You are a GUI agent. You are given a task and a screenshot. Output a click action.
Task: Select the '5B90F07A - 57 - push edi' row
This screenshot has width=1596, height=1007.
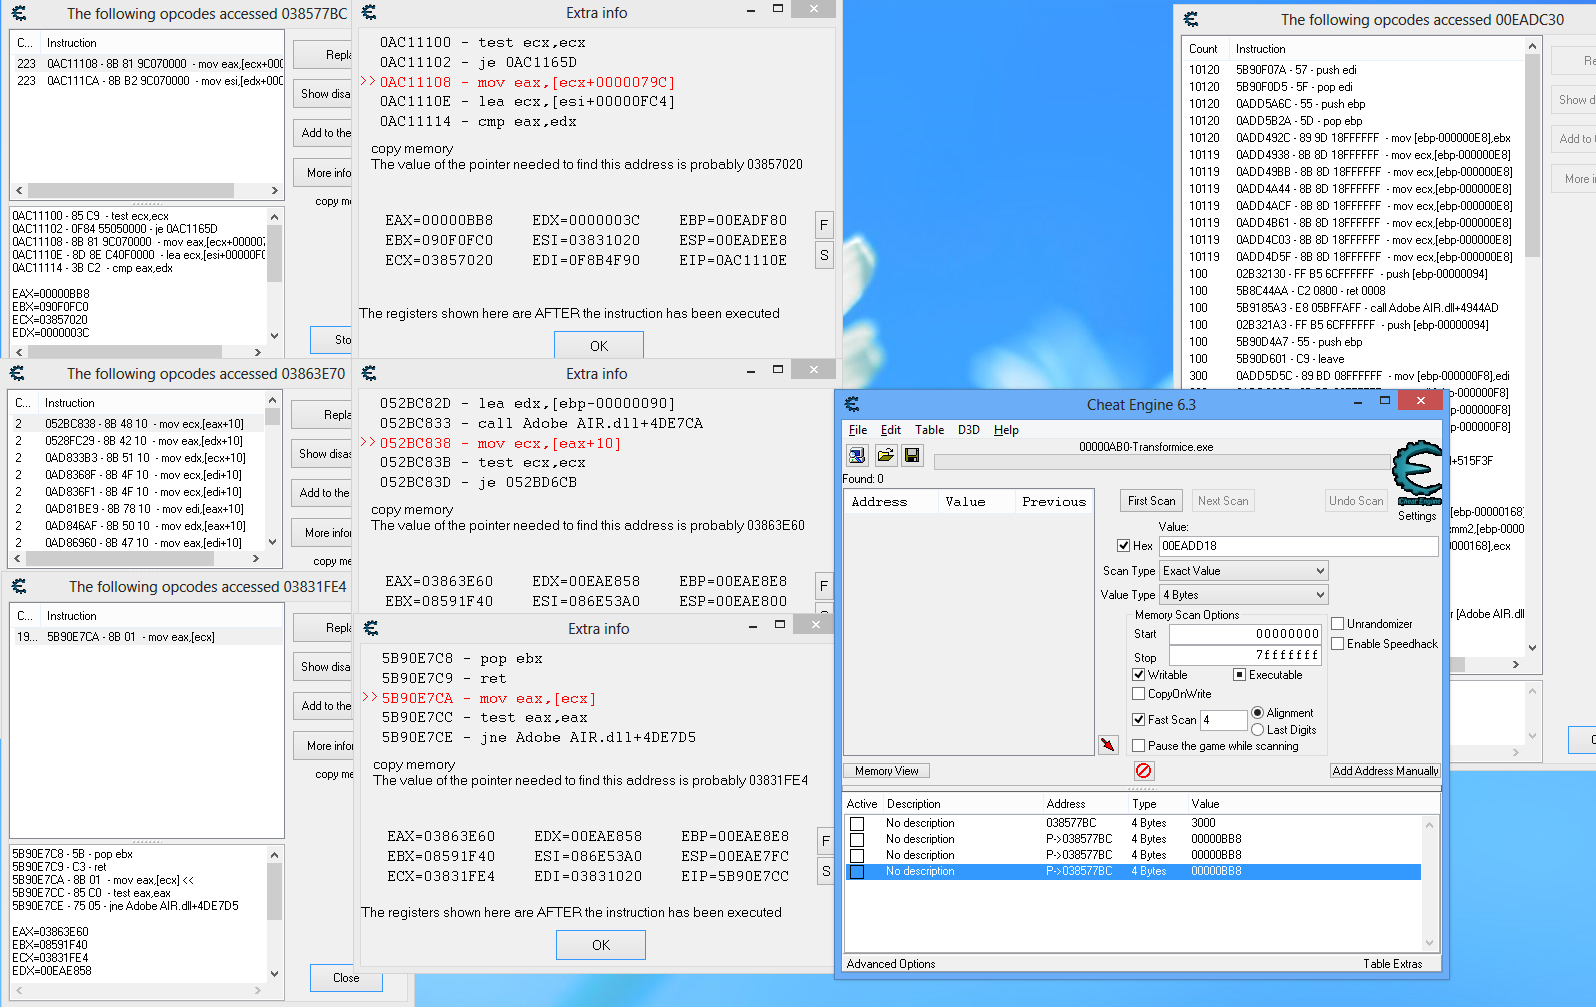[x=1354, y=70]
